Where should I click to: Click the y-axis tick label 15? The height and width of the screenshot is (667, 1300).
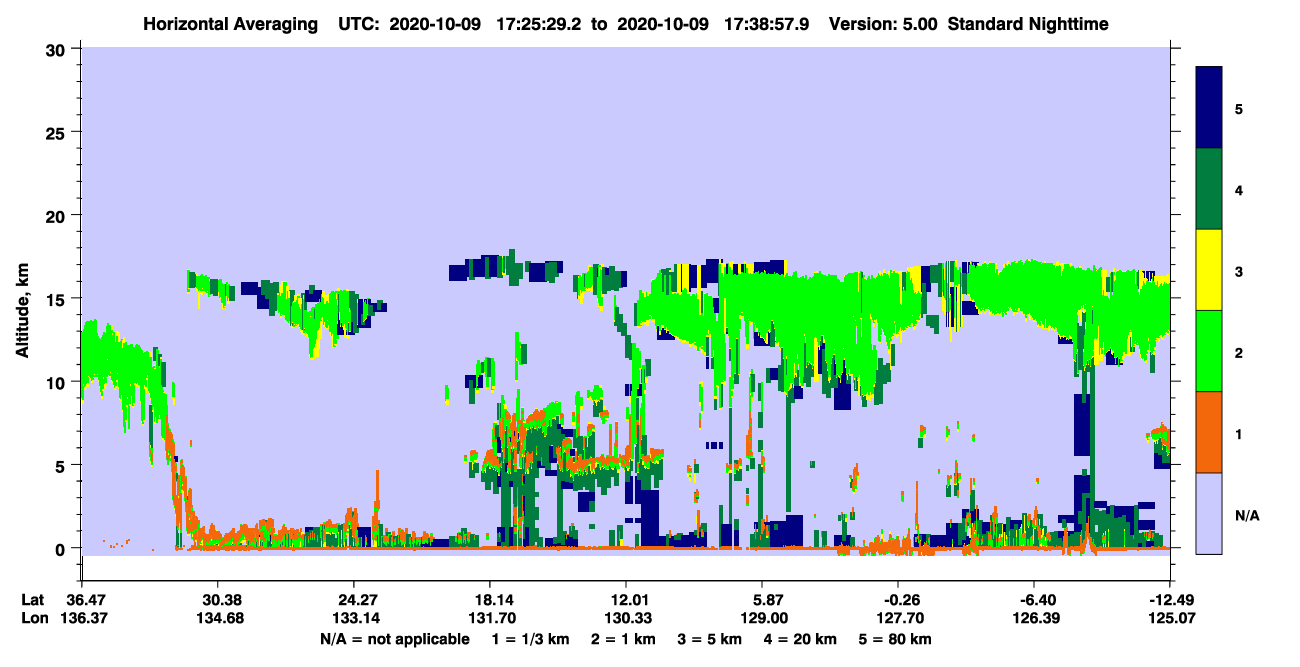point(58,298)
